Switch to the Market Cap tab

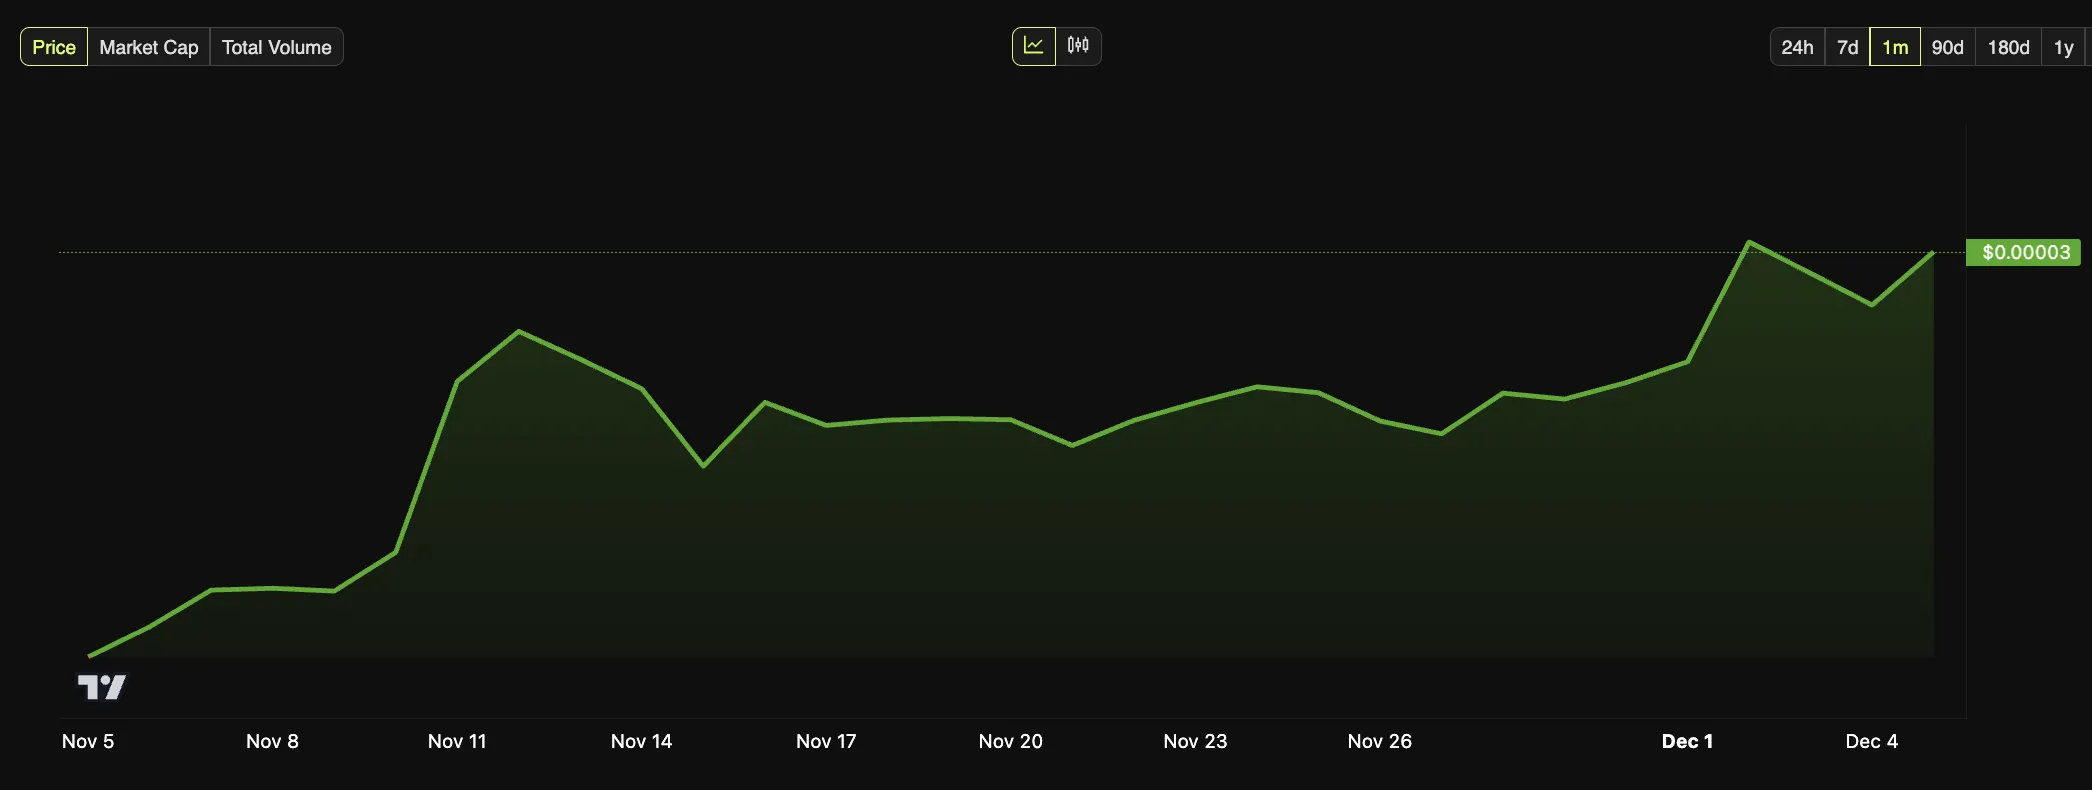pyautogui.click(x=149, y=47)
